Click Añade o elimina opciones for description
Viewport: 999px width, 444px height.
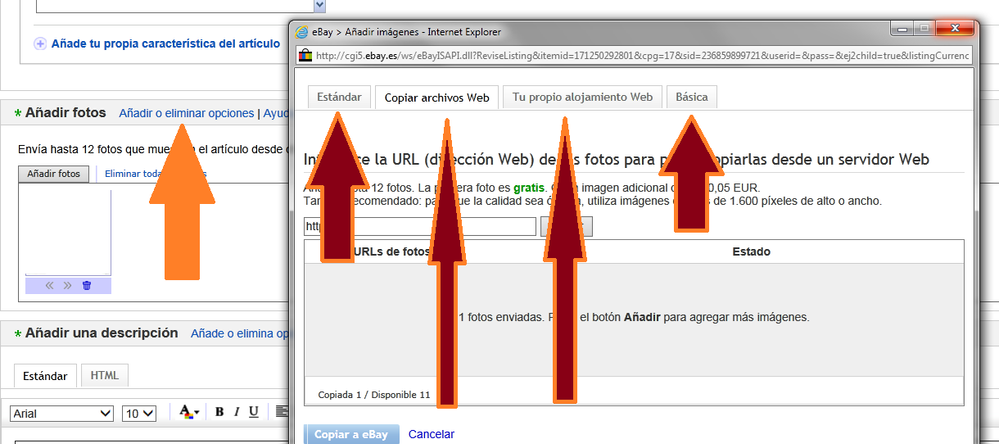tap(241, 333)
